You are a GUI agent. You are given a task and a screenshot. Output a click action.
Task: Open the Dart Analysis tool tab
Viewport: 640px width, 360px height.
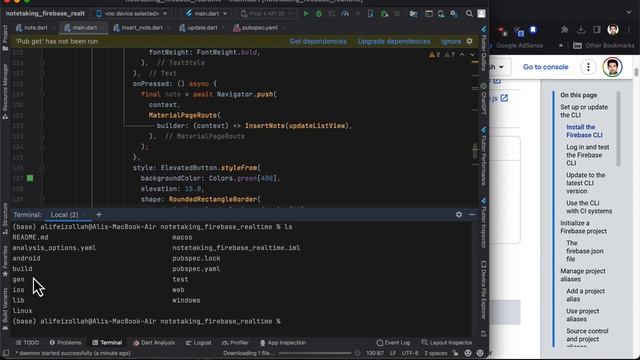coord(153,343)
